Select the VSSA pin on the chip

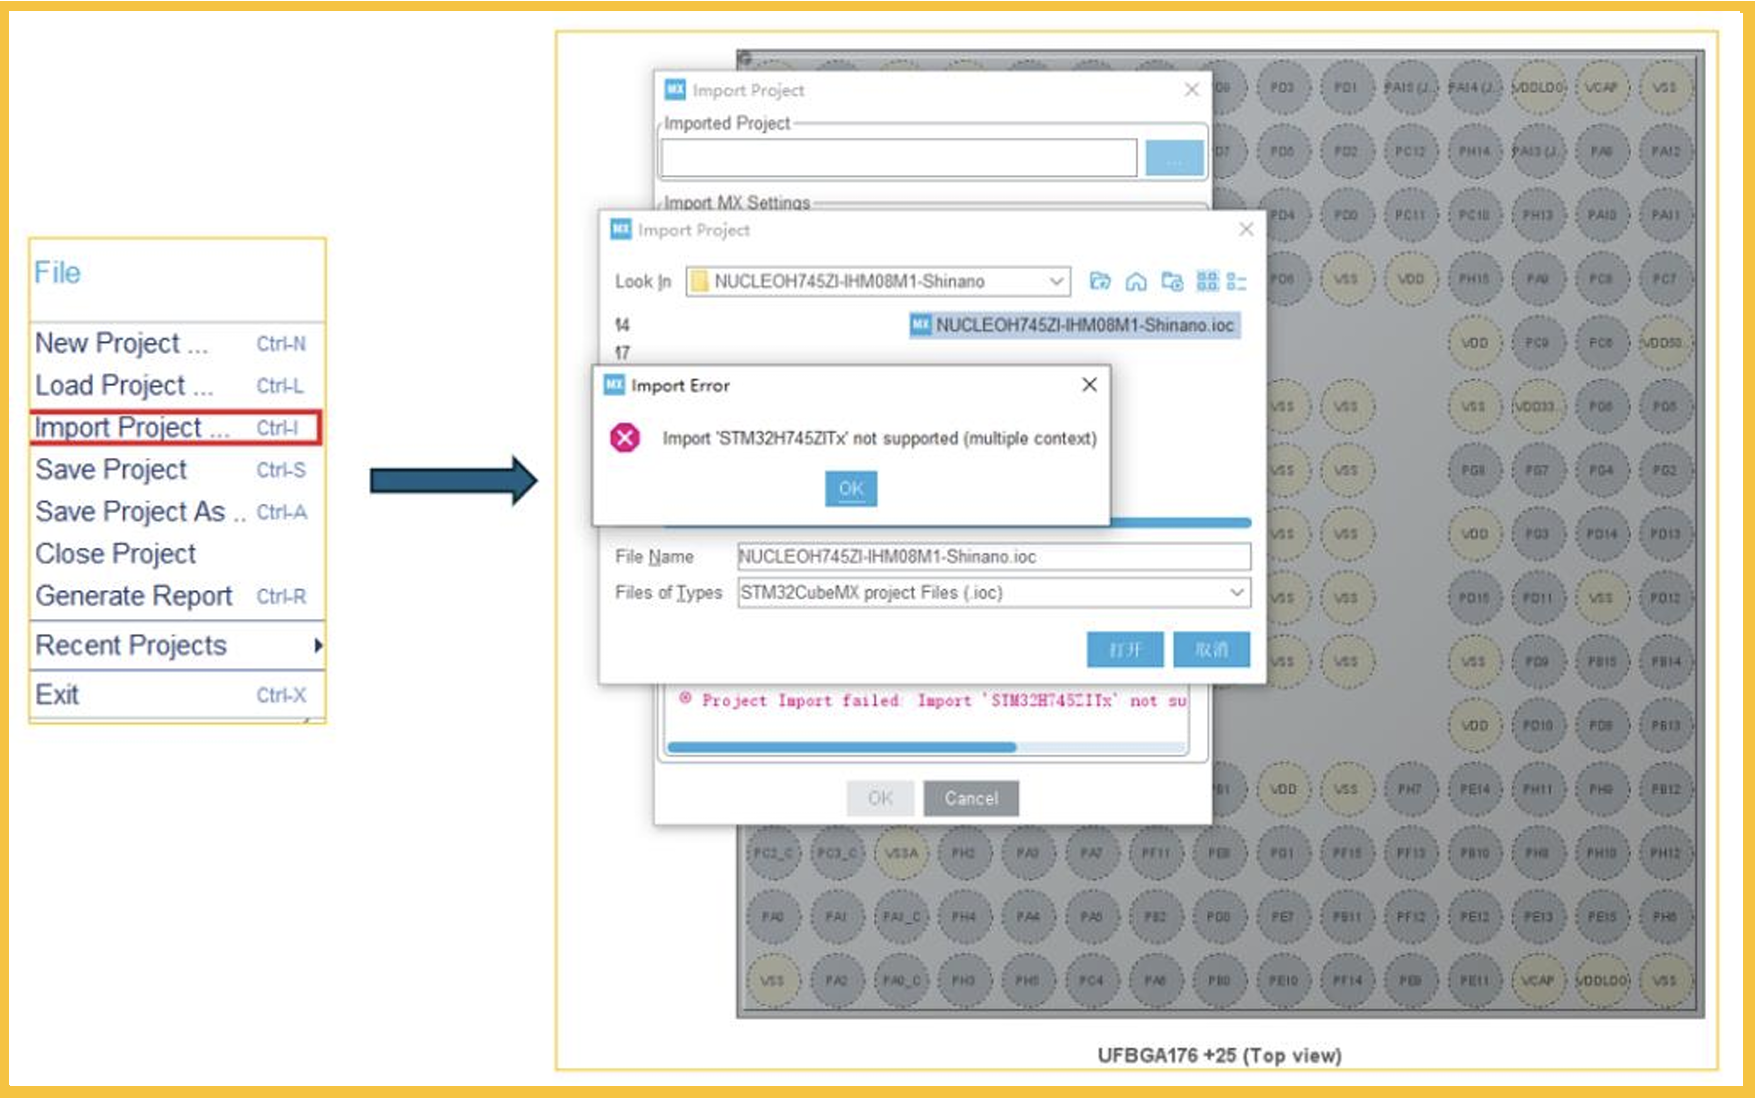(900, 853)
